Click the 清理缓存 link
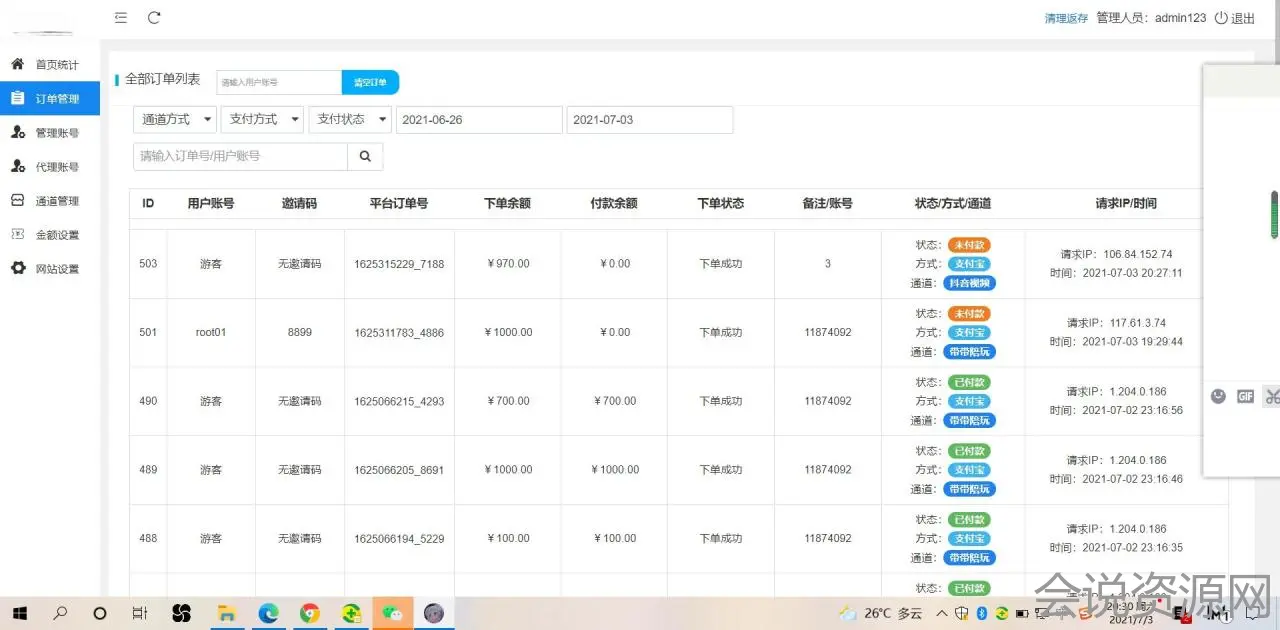The height and width of the screenshot is (630, 1280). (1066, 18)
